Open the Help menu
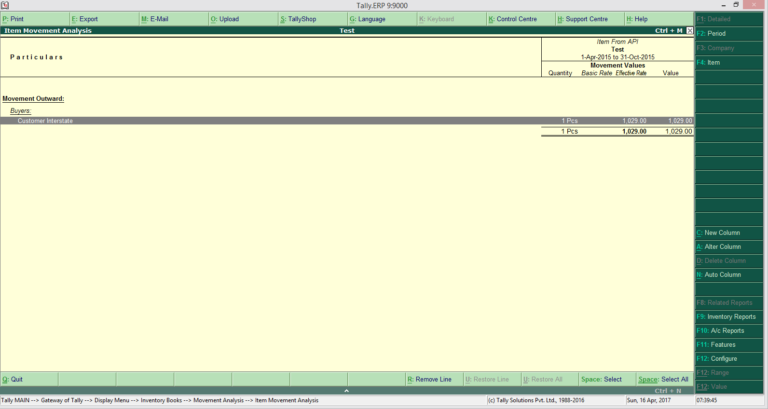768x409 pixels. 659,19
